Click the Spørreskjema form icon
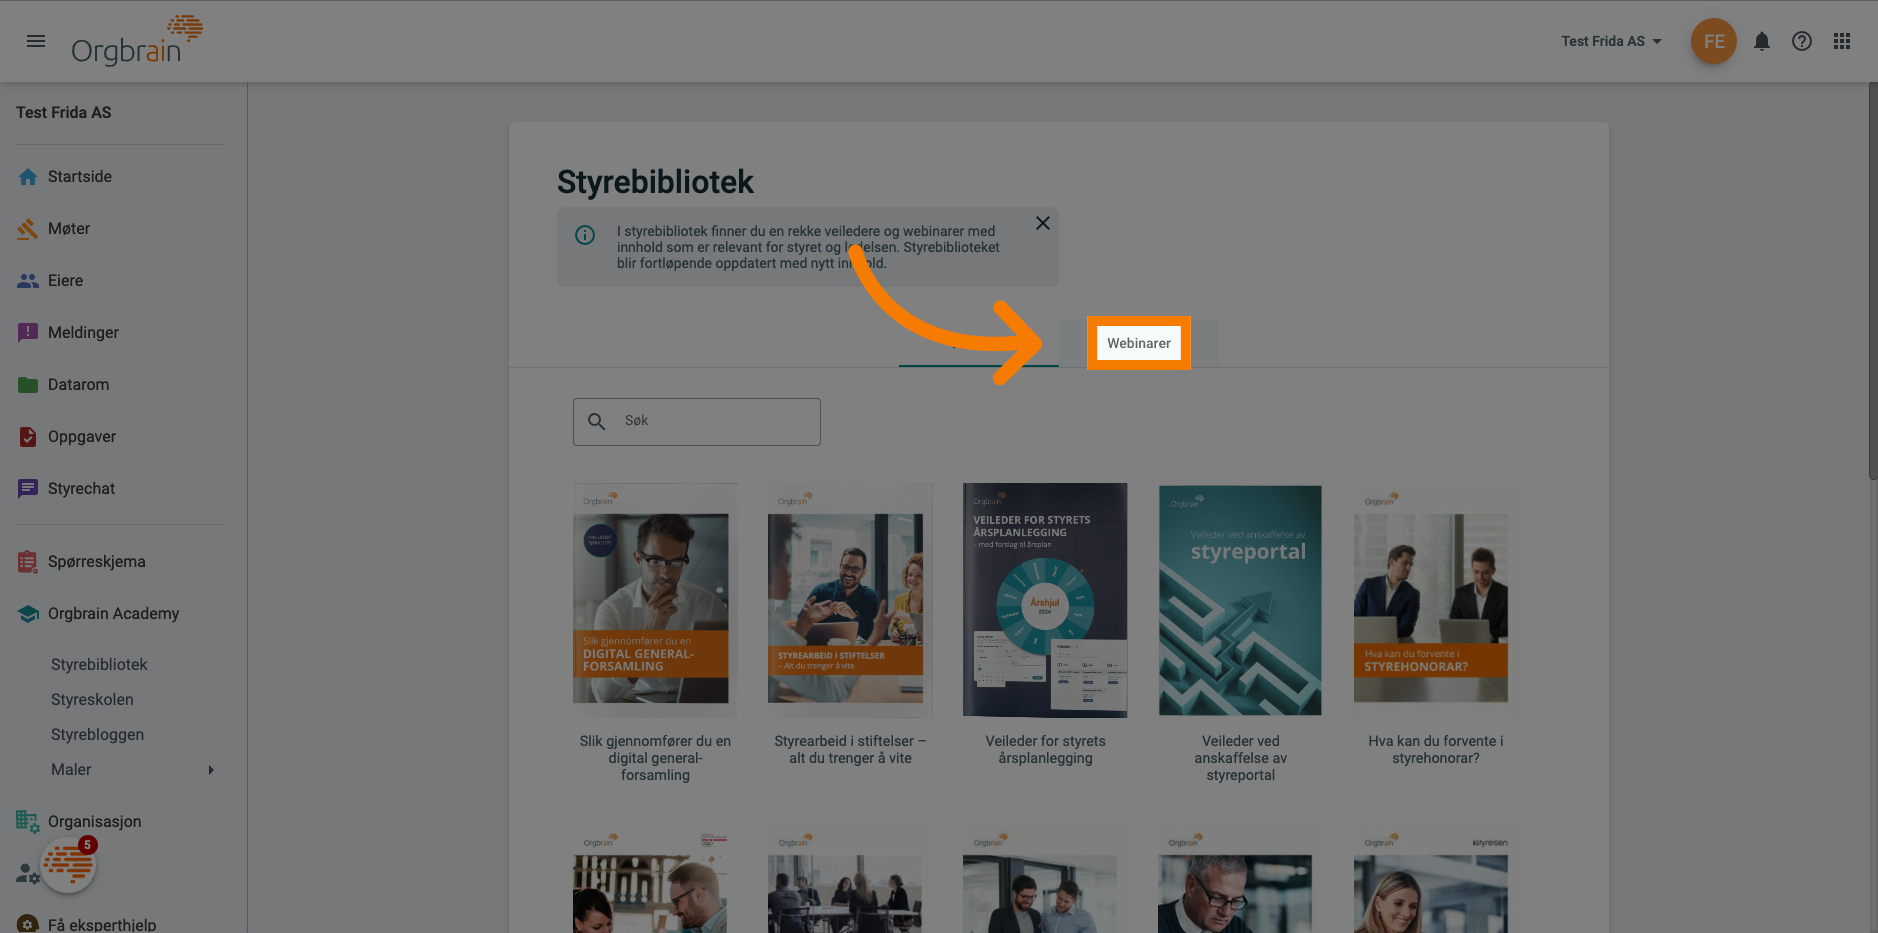Viewport: 1878px width, 933px height. coord(28,562)
